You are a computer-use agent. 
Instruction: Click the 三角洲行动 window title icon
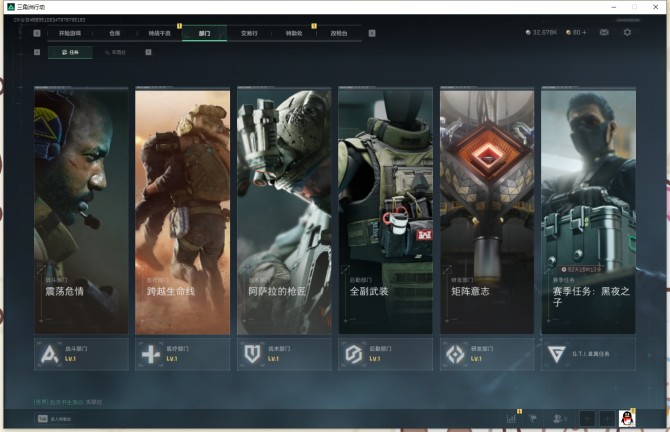(x=11, y=7)
